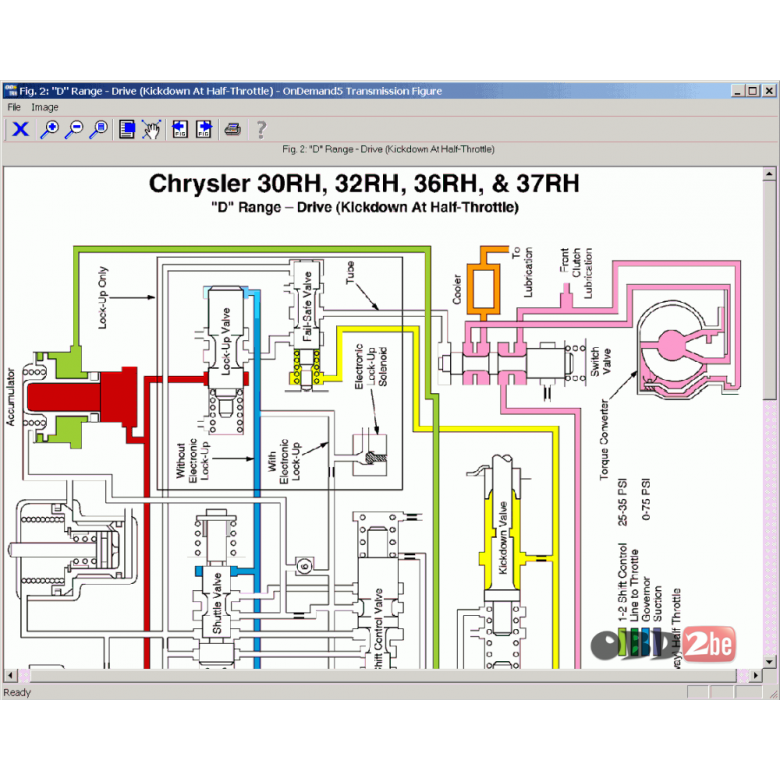Screen dimensions: 780x780
Task: Click the 'Chrysler 30RH, 32RH, 36RH, & 37RH' heading
Action: pos(364,184)
